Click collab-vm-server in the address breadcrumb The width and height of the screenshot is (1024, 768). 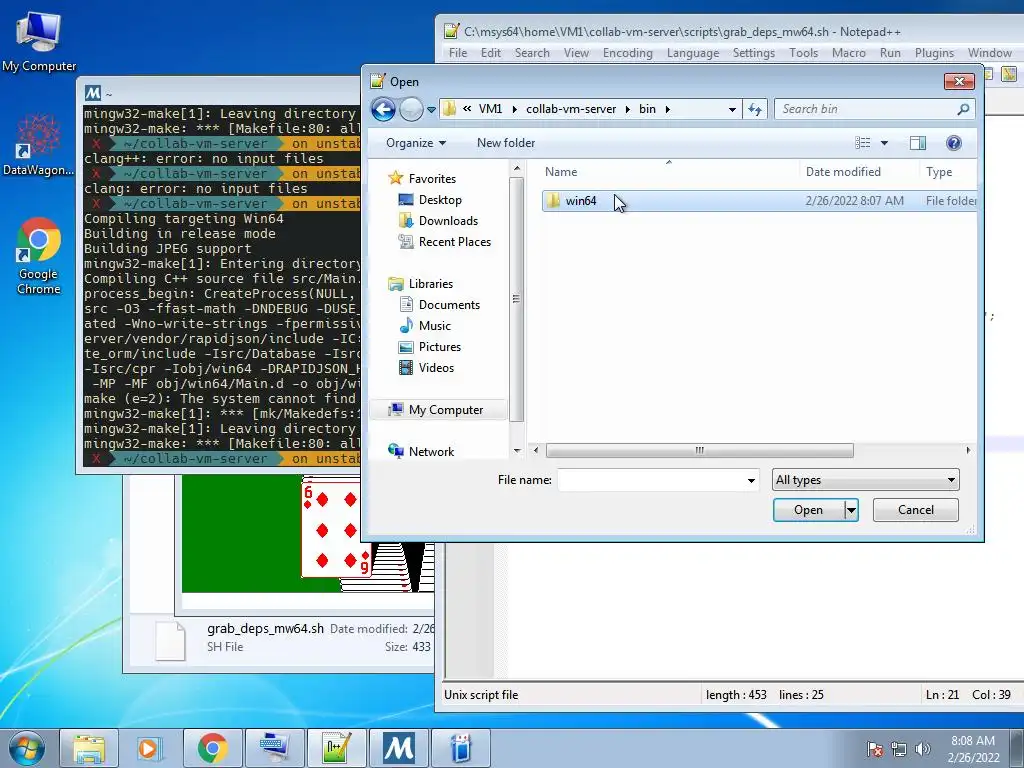(571, 109)
